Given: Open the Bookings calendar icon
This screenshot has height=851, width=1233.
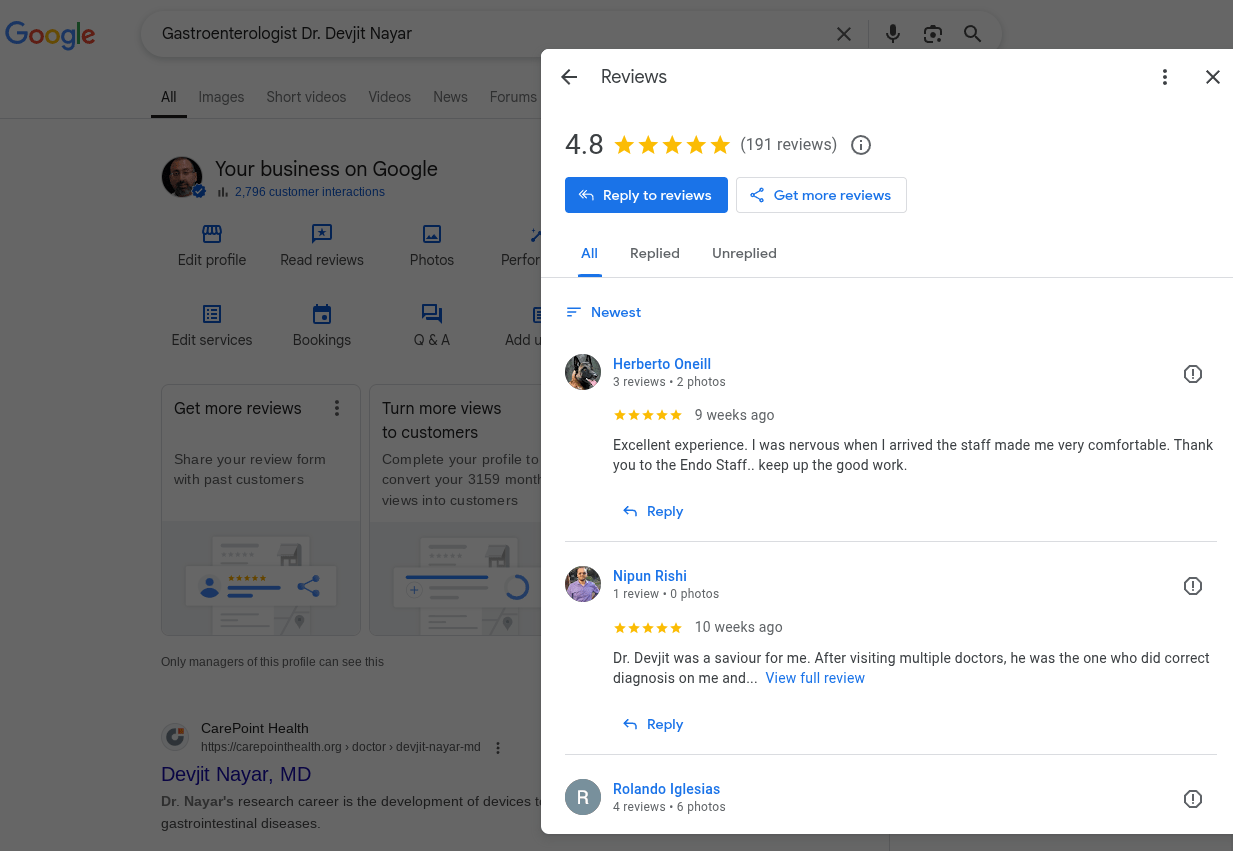Looking at the screenshot, I should pyautogui.click(x=322, y=315).
